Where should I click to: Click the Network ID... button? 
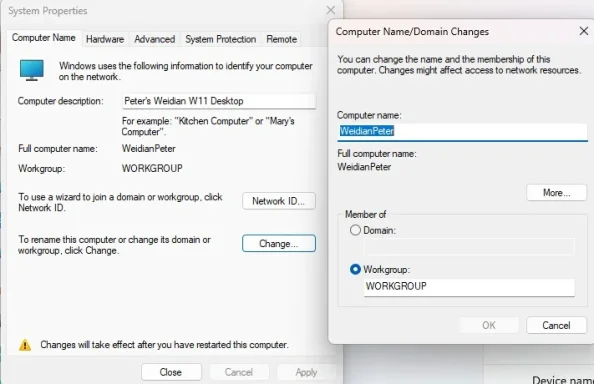point(279,201)
